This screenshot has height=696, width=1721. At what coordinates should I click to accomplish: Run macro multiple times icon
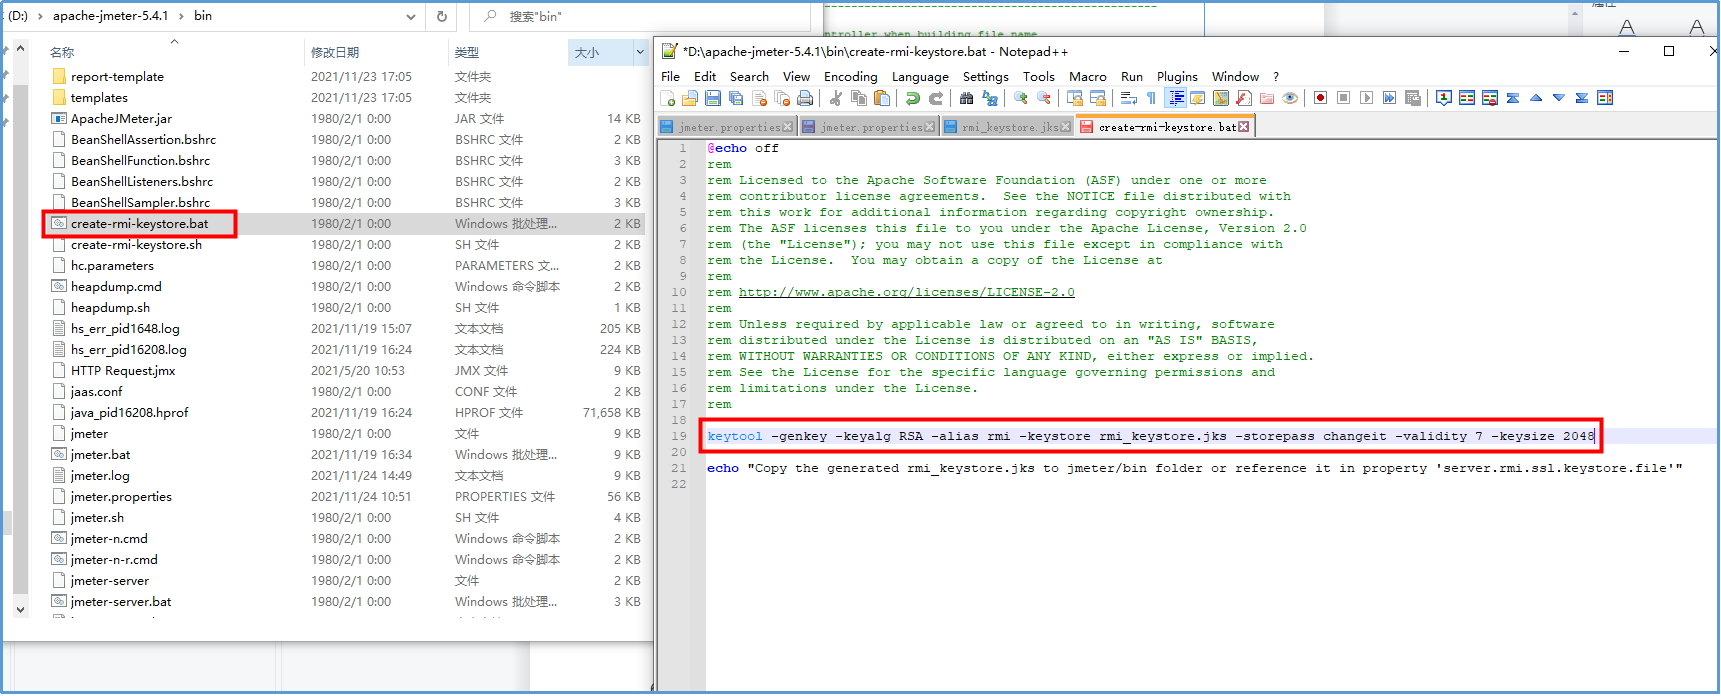pyautogui.click(x=1390, y=98)
